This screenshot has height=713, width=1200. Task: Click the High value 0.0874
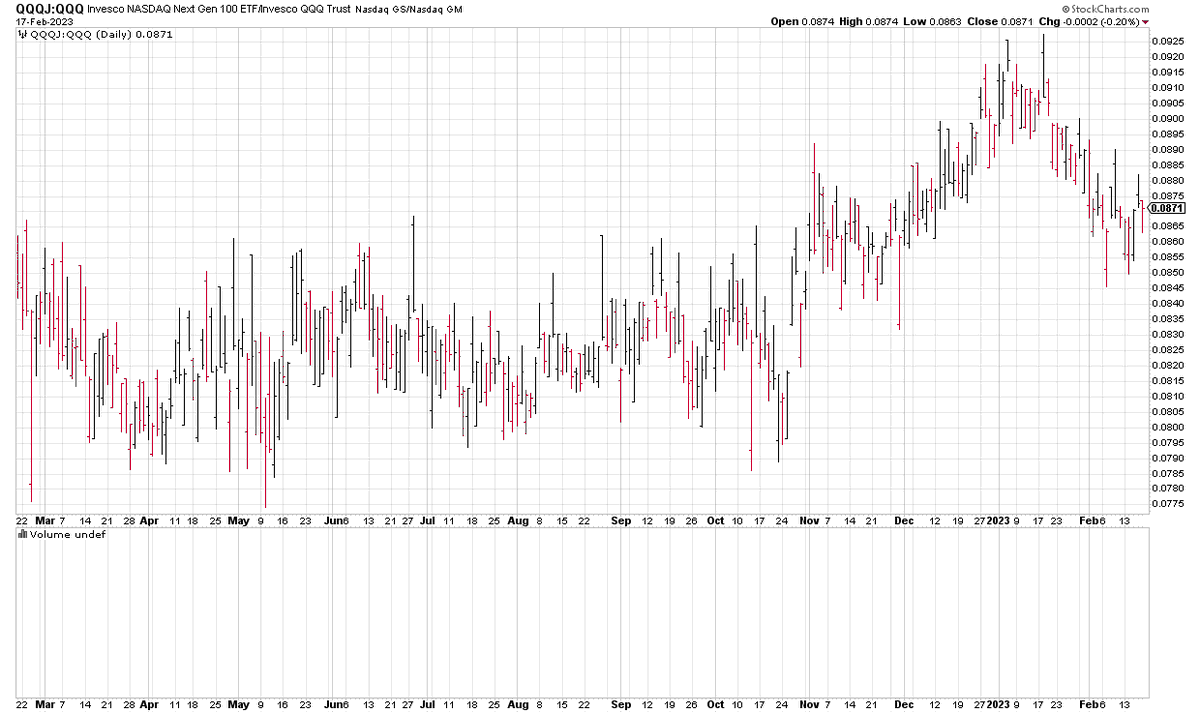pyautogui.click(x=884, y=22)
